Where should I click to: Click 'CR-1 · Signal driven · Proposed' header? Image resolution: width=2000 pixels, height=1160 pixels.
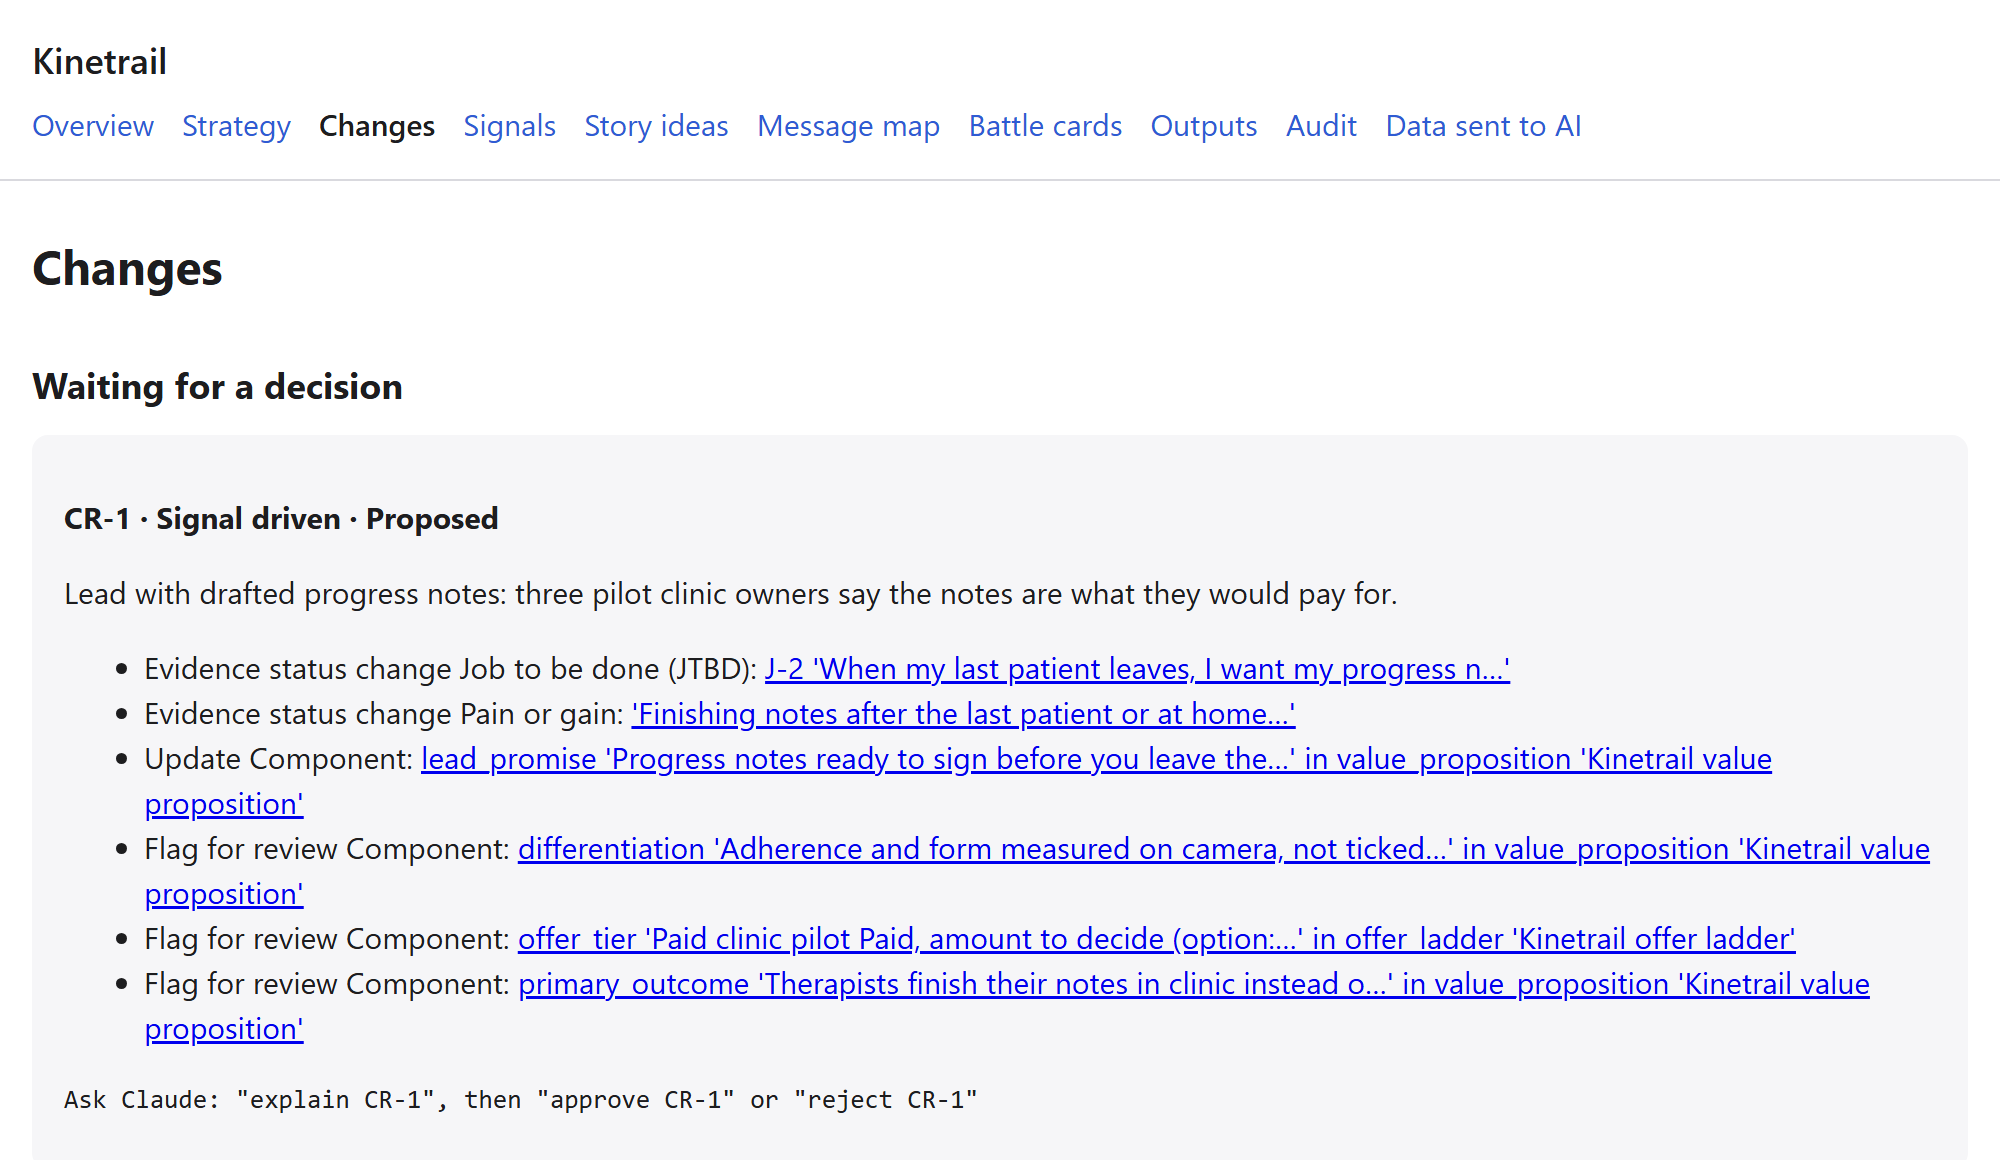pos(281,519)
